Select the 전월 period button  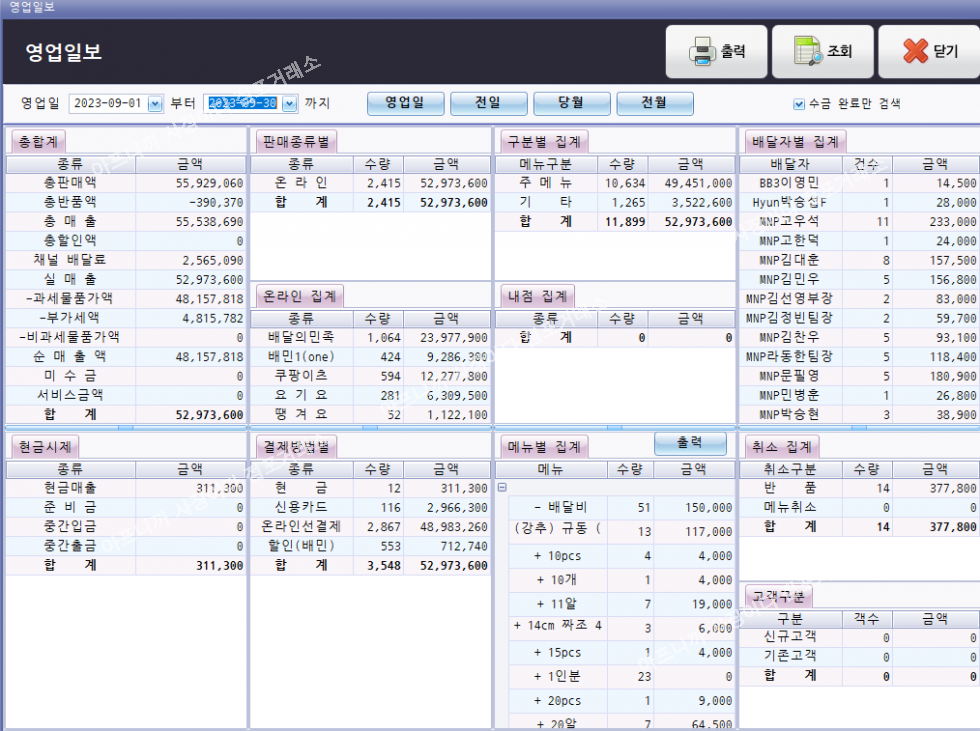(654, 103)
